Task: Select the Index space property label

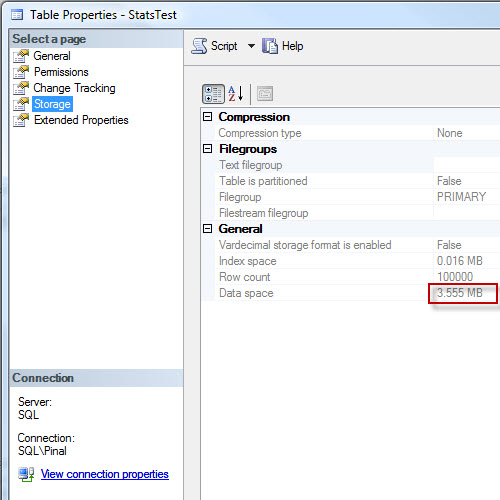Action: pyautogui.click(x=248, y=261)
